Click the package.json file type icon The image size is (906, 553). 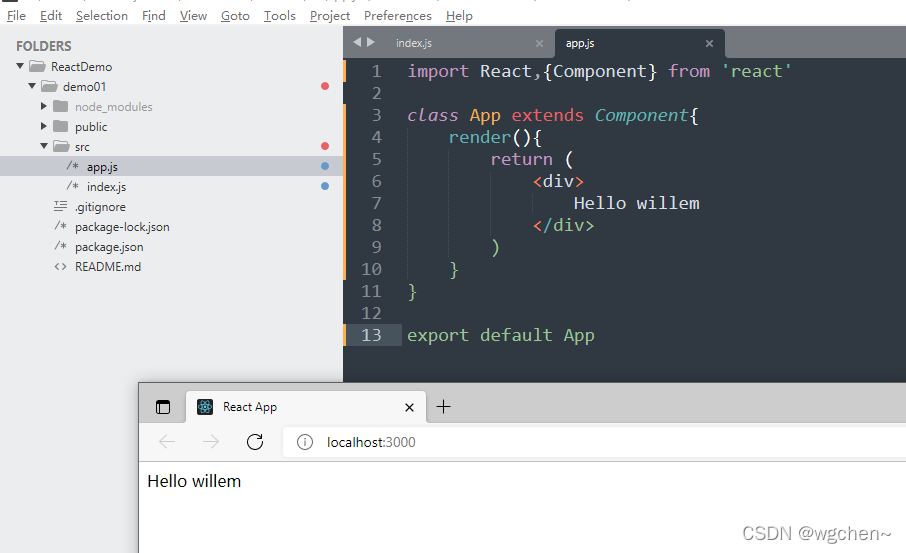point(61,246)
